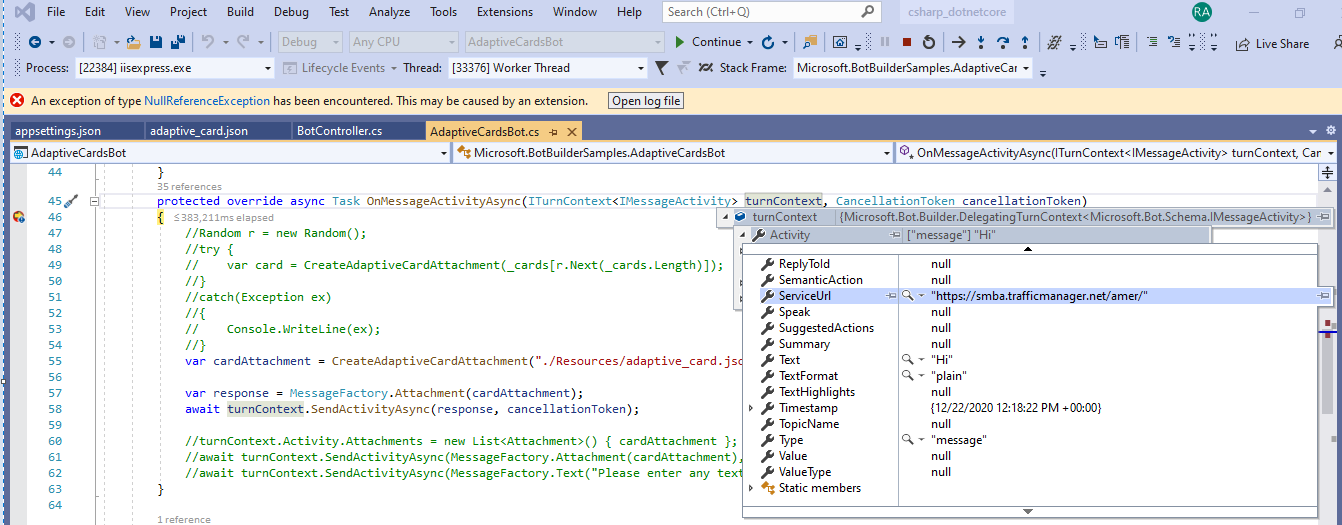This screenshot has height=525, width=1342.
Task: Open text visualizer magnifier beside ServiceUrl value
Action: tap(907, 296)
